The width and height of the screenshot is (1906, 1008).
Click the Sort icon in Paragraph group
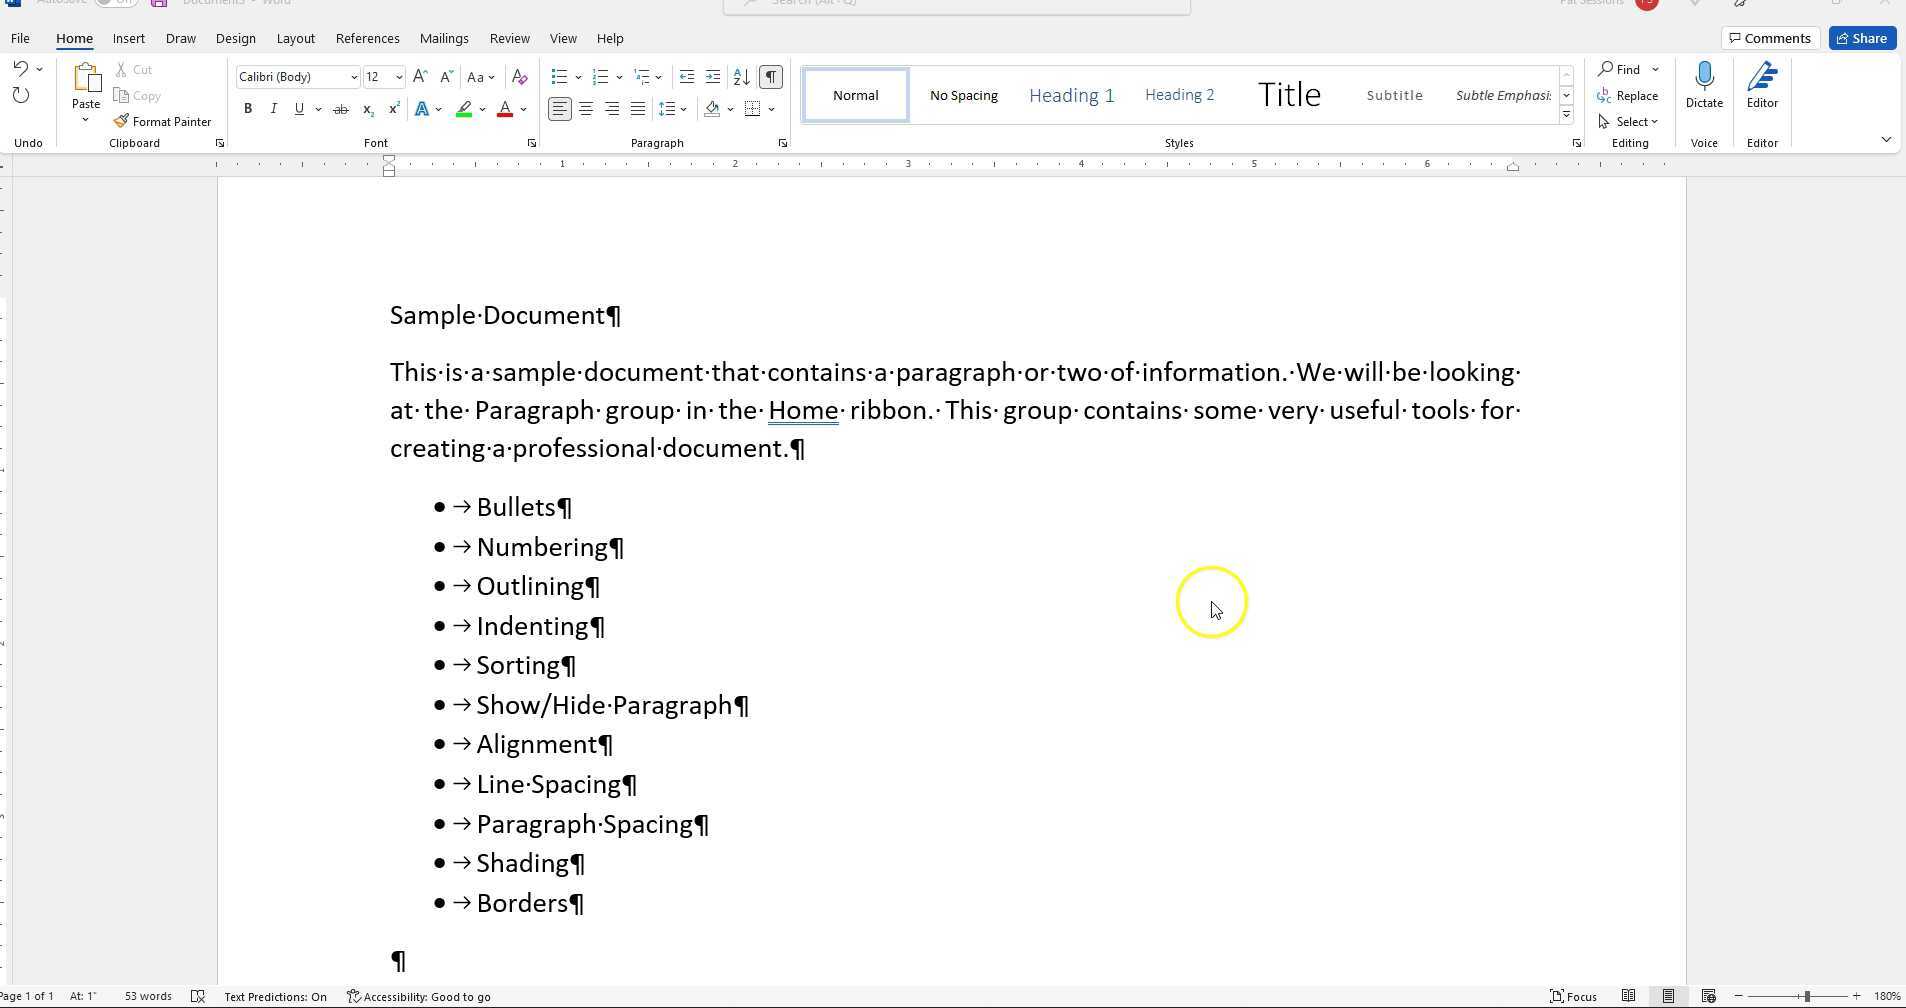pyautogui.click(x=740, y=77)
